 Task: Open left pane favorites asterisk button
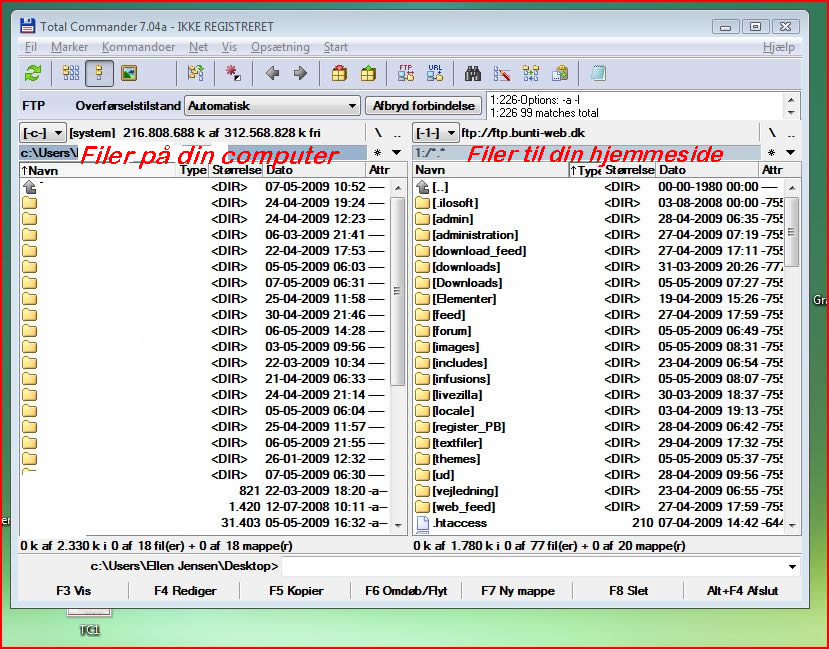[x=377, y=153]
